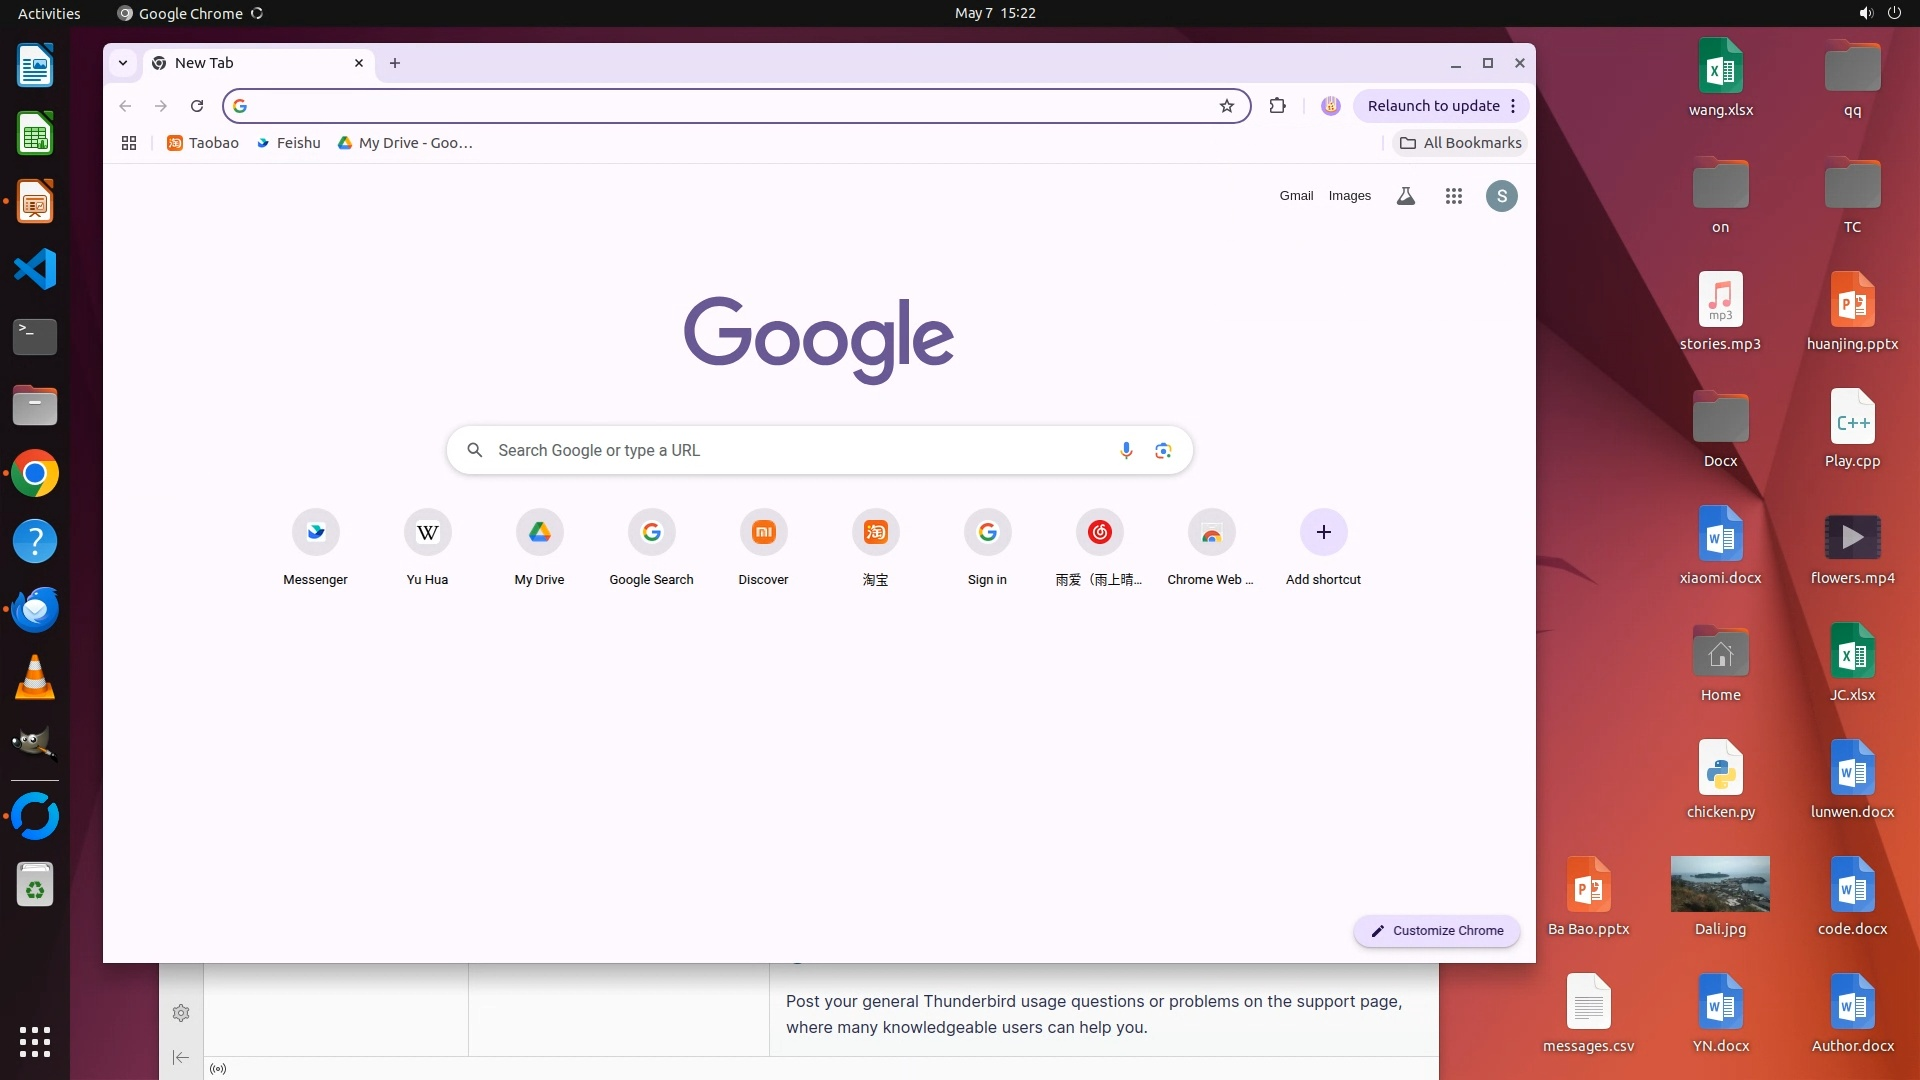This screenshot has width=1920, height=1080.
Task: Open a new tab with plus button
Action: click(395, 63)
